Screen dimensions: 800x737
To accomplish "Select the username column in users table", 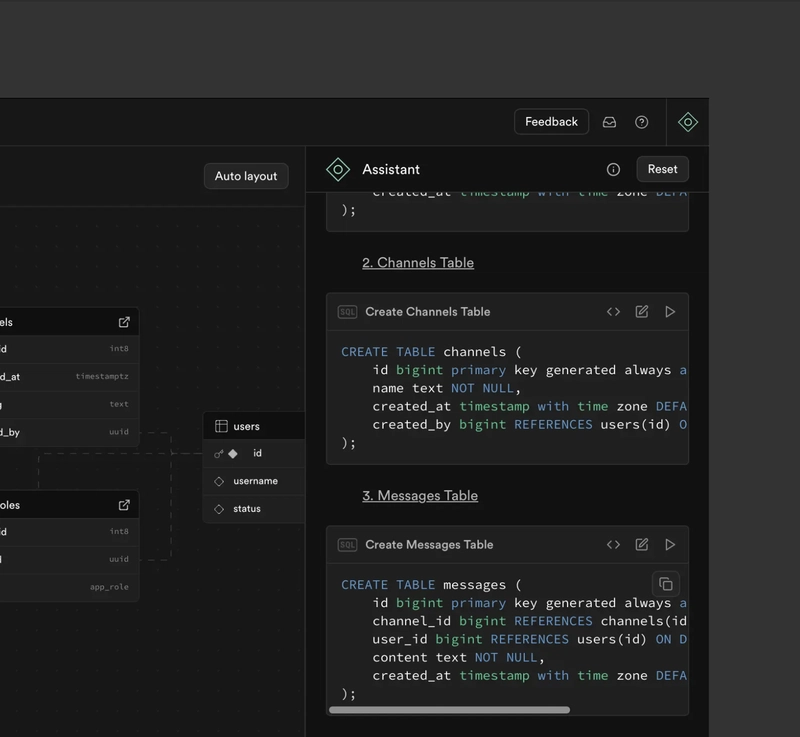I will 254,481.
